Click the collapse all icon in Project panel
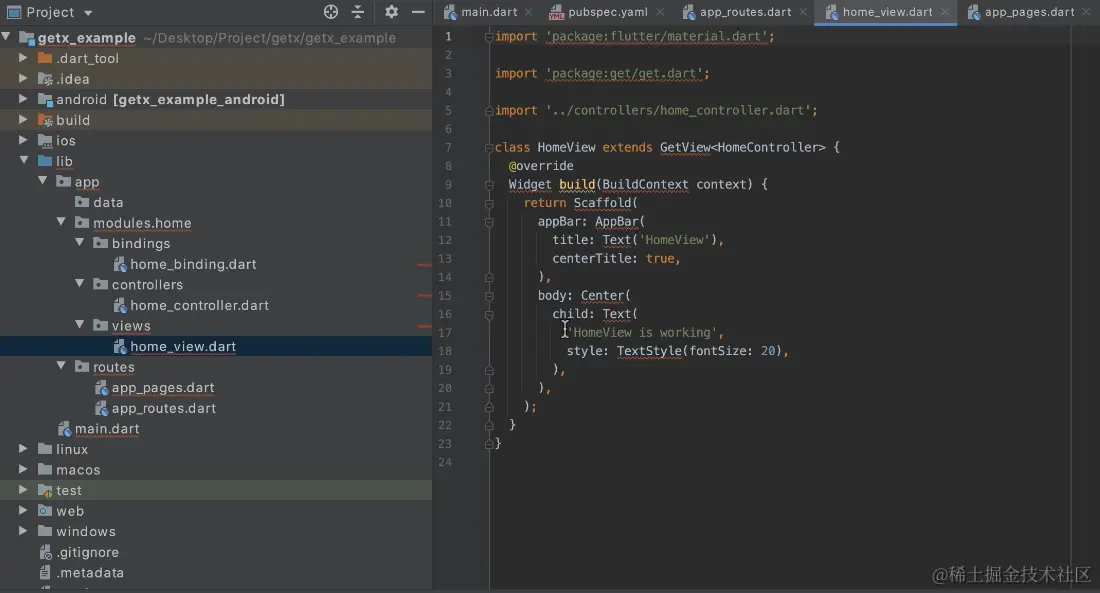Screen dimensions: 1100x593 [x=358, y=12]
